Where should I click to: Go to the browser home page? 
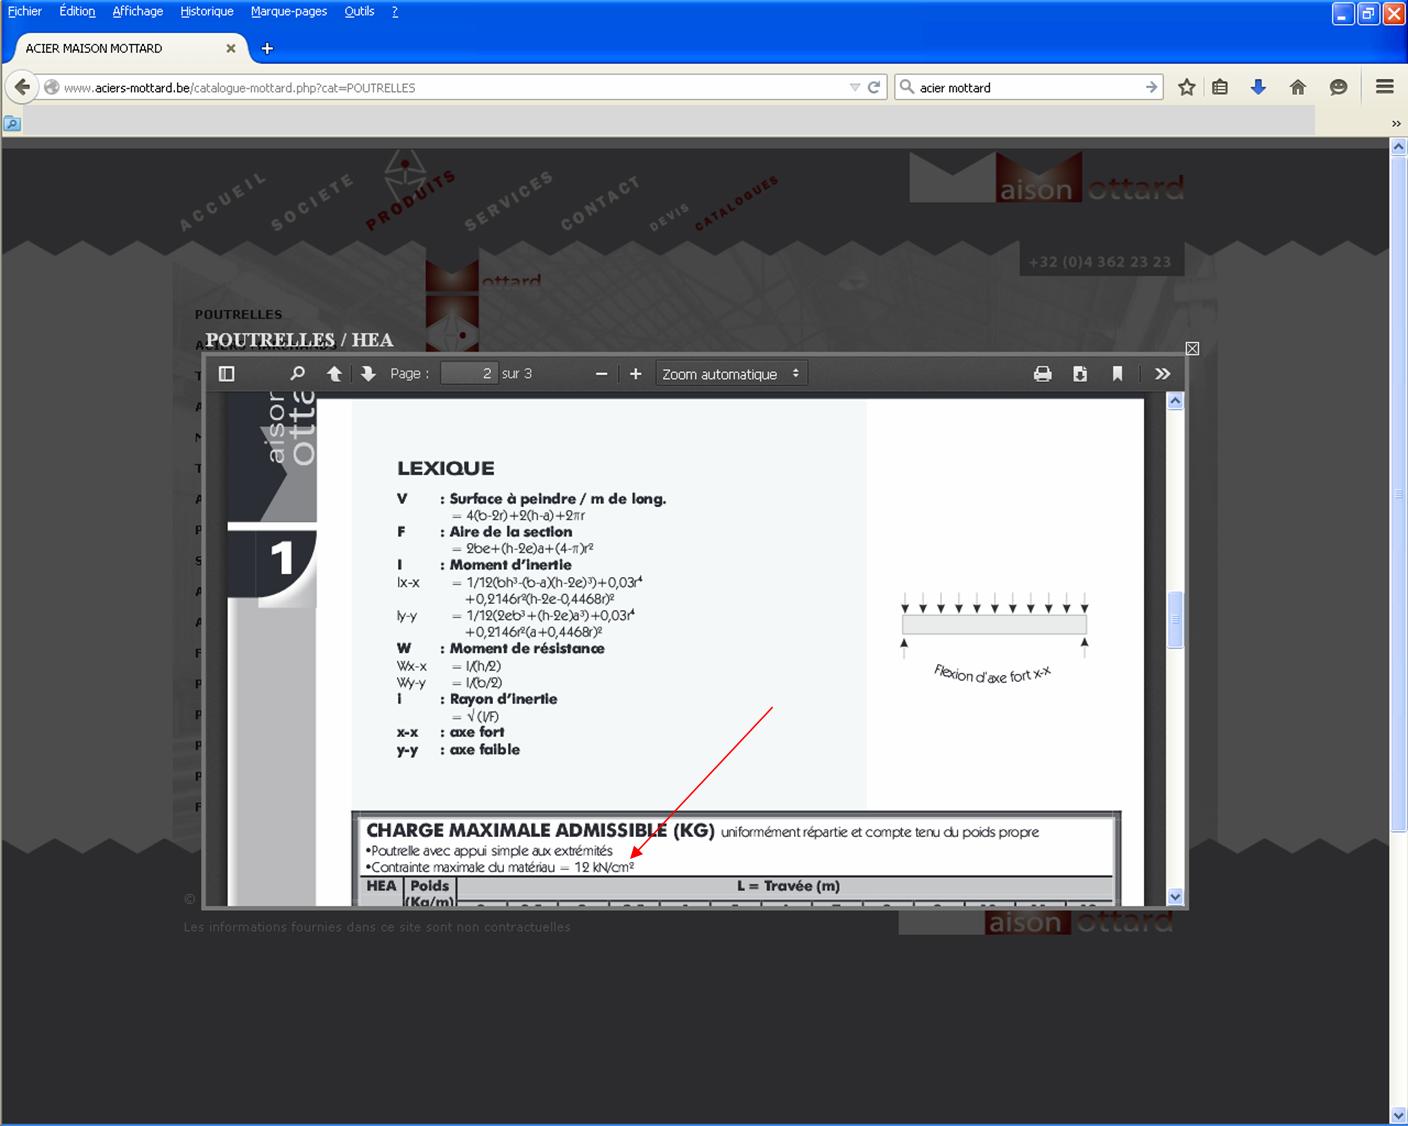[1298, 88]
